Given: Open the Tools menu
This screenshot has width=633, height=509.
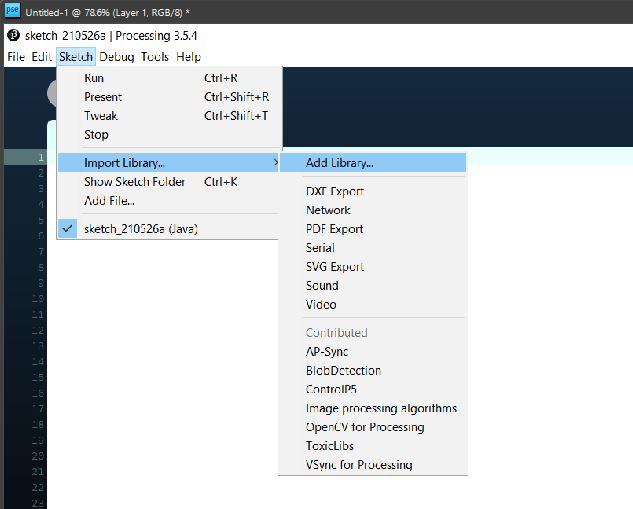Looking at the screenshot, I should coord(155,57).
